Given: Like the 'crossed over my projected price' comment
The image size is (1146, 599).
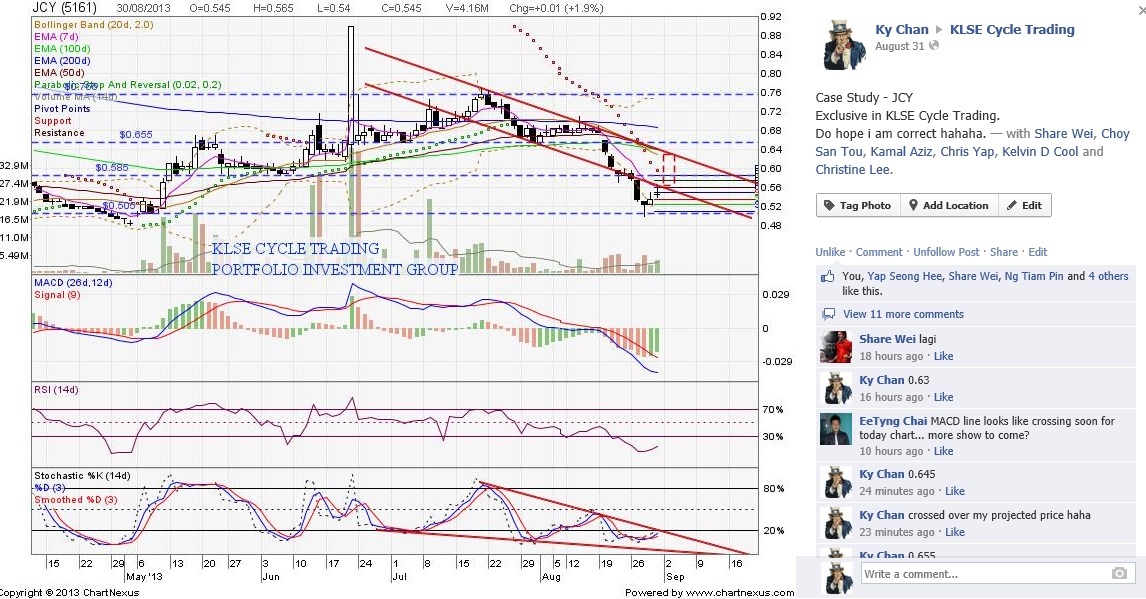Looking at the screenshot, I should (x=955, y=533).
